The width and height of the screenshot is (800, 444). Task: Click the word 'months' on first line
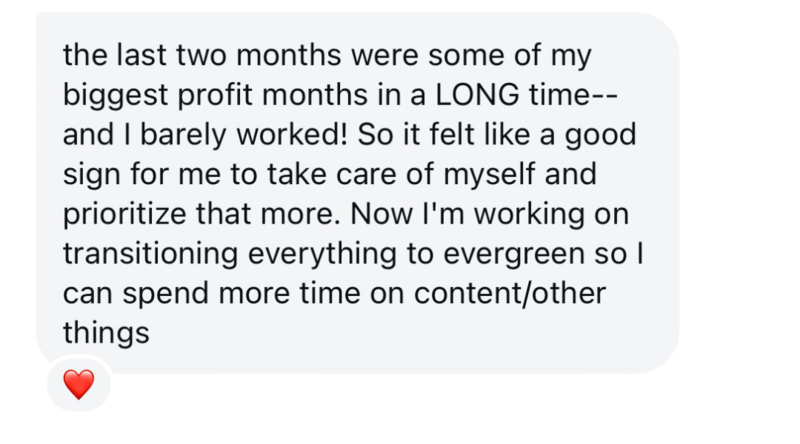pyautogui.click(x=289, y=55)
